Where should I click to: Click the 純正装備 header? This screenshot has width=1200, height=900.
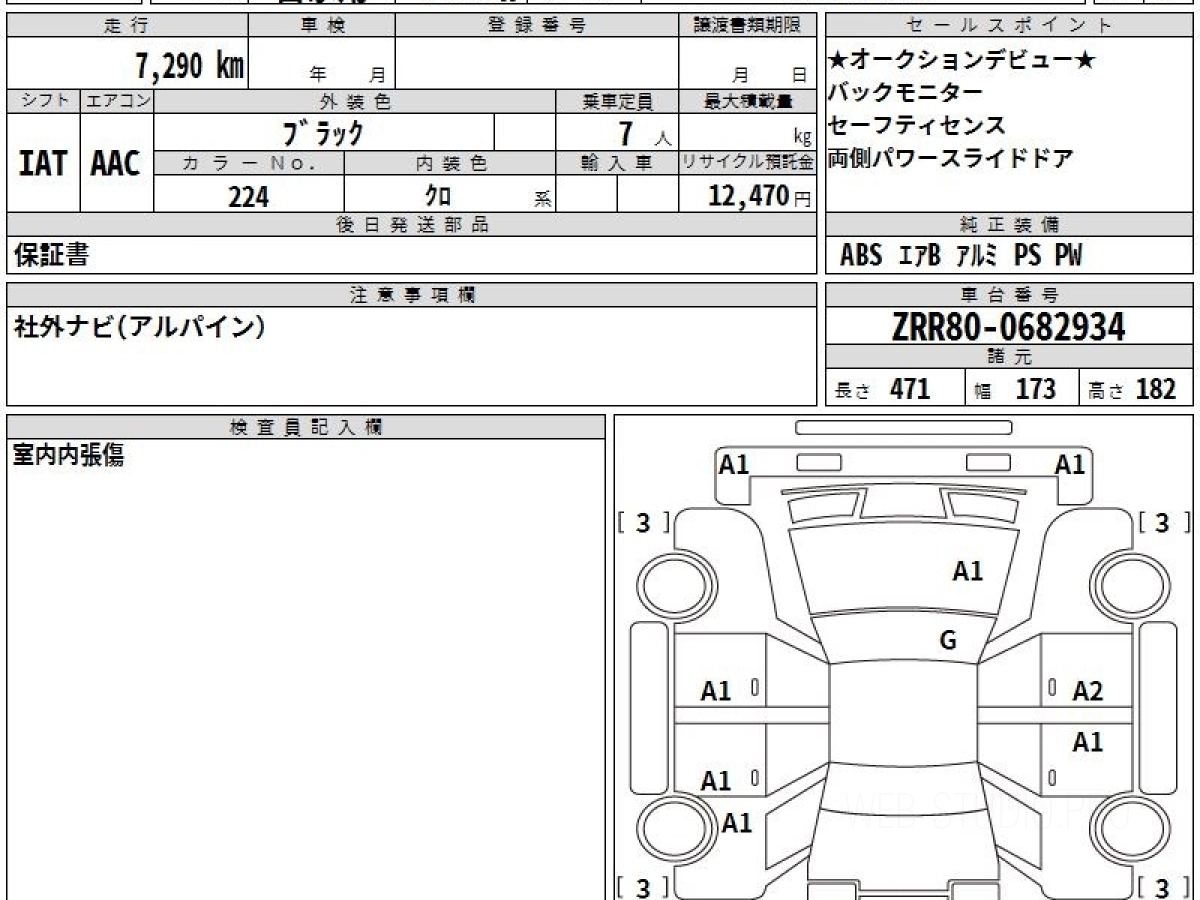pos(1010,225)
